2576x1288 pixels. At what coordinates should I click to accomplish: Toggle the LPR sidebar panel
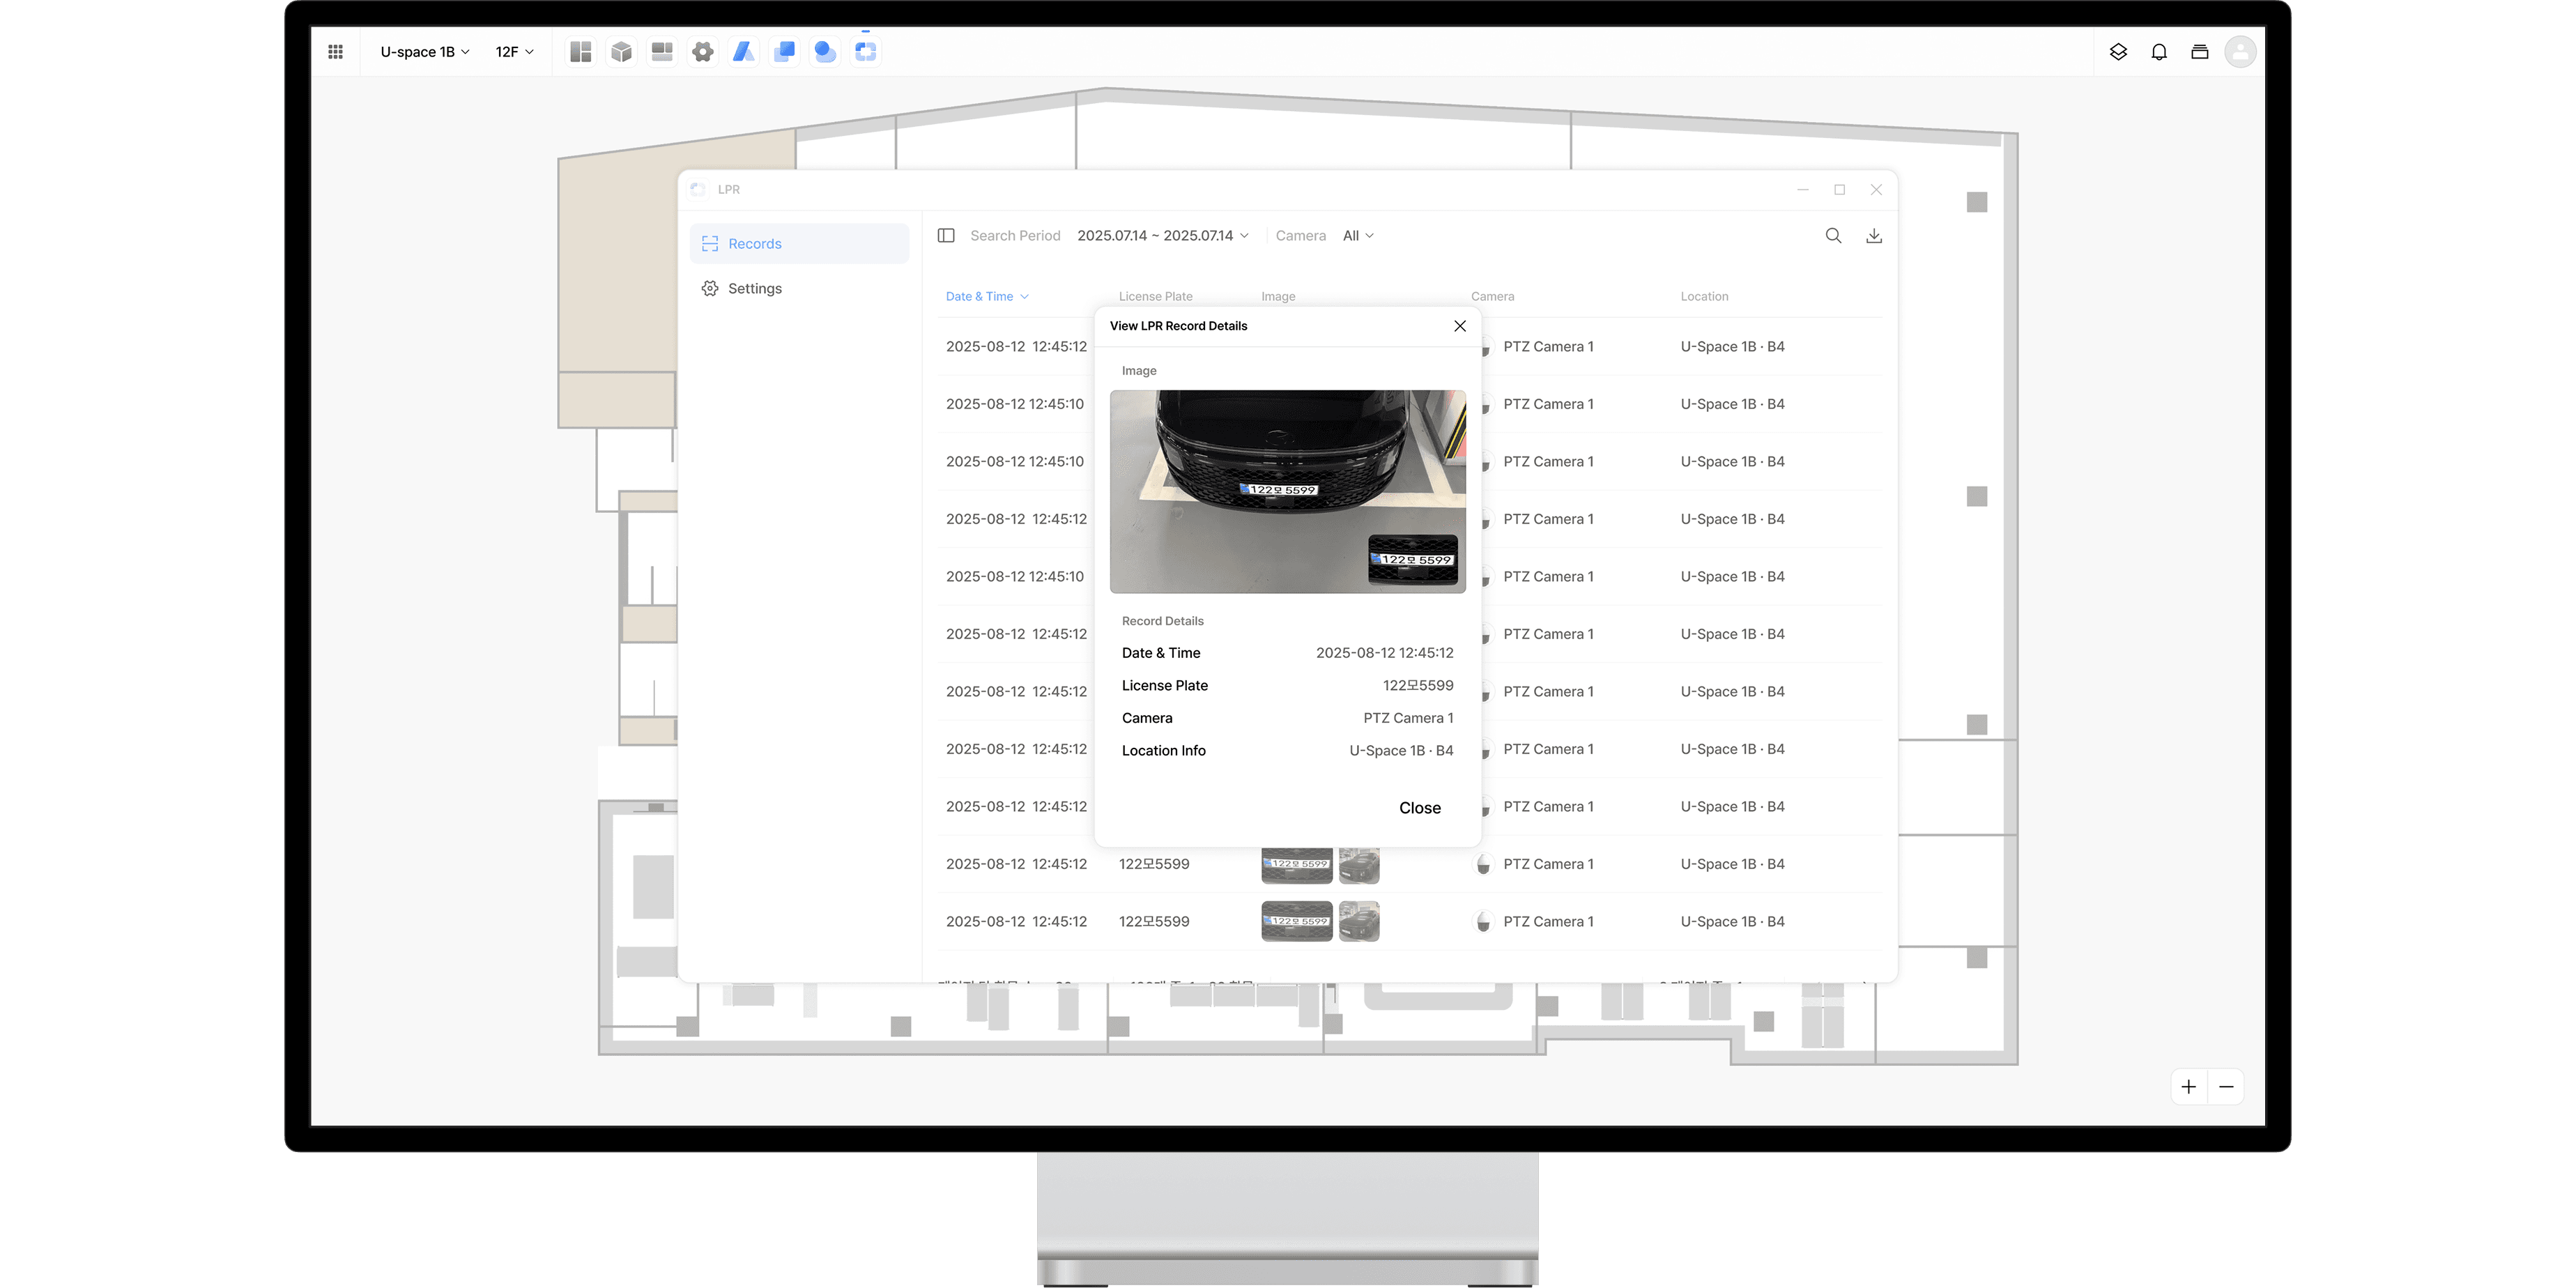pyautogui.click(x=946, y=236)
